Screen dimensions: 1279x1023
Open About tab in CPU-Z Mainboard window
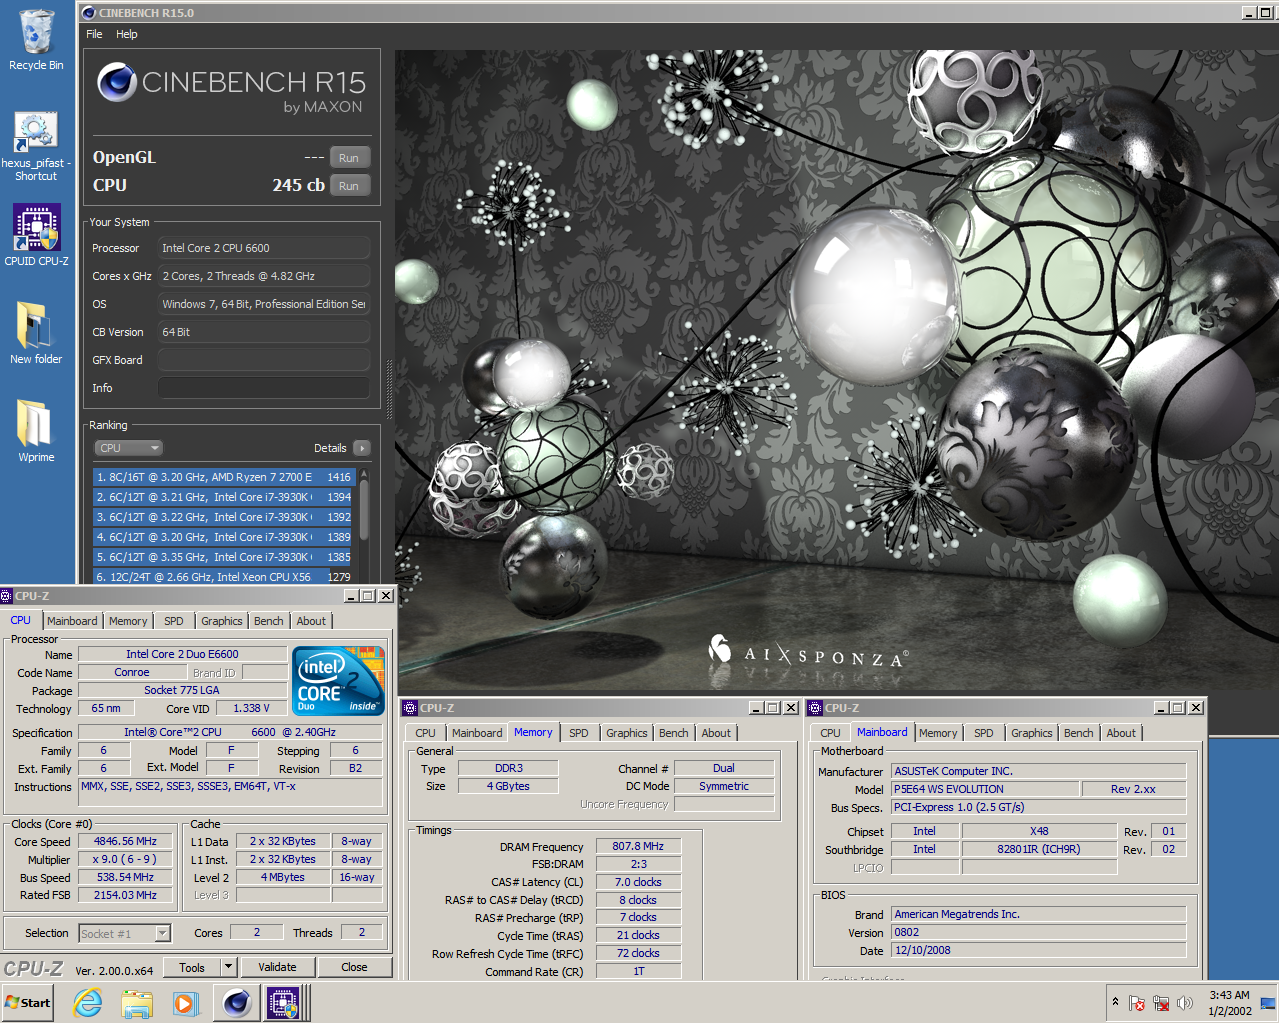[x=1121, y=733]
